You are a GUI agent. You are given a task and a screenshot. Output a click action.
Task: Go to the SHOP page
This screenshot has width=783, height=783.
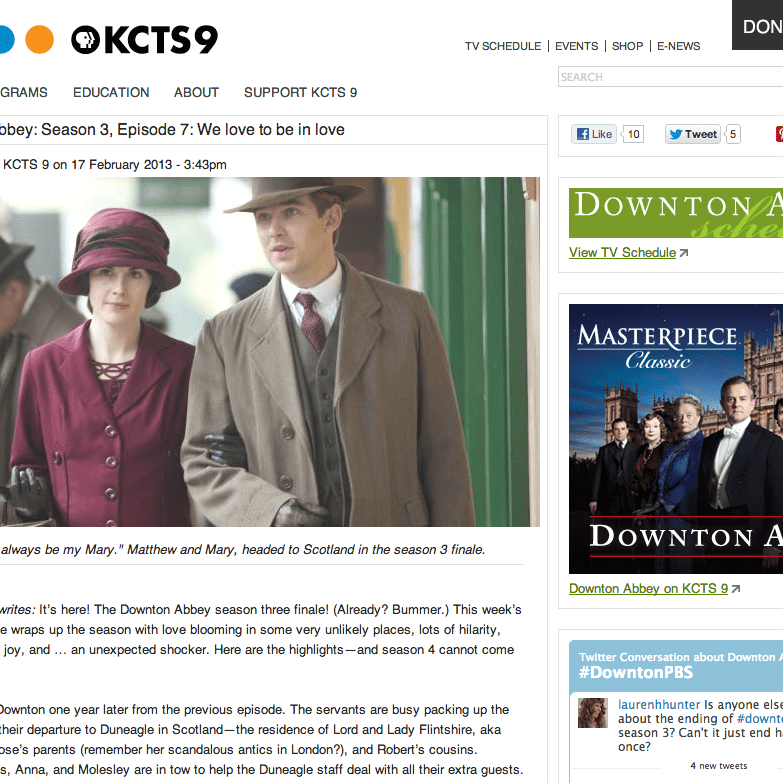627,46
